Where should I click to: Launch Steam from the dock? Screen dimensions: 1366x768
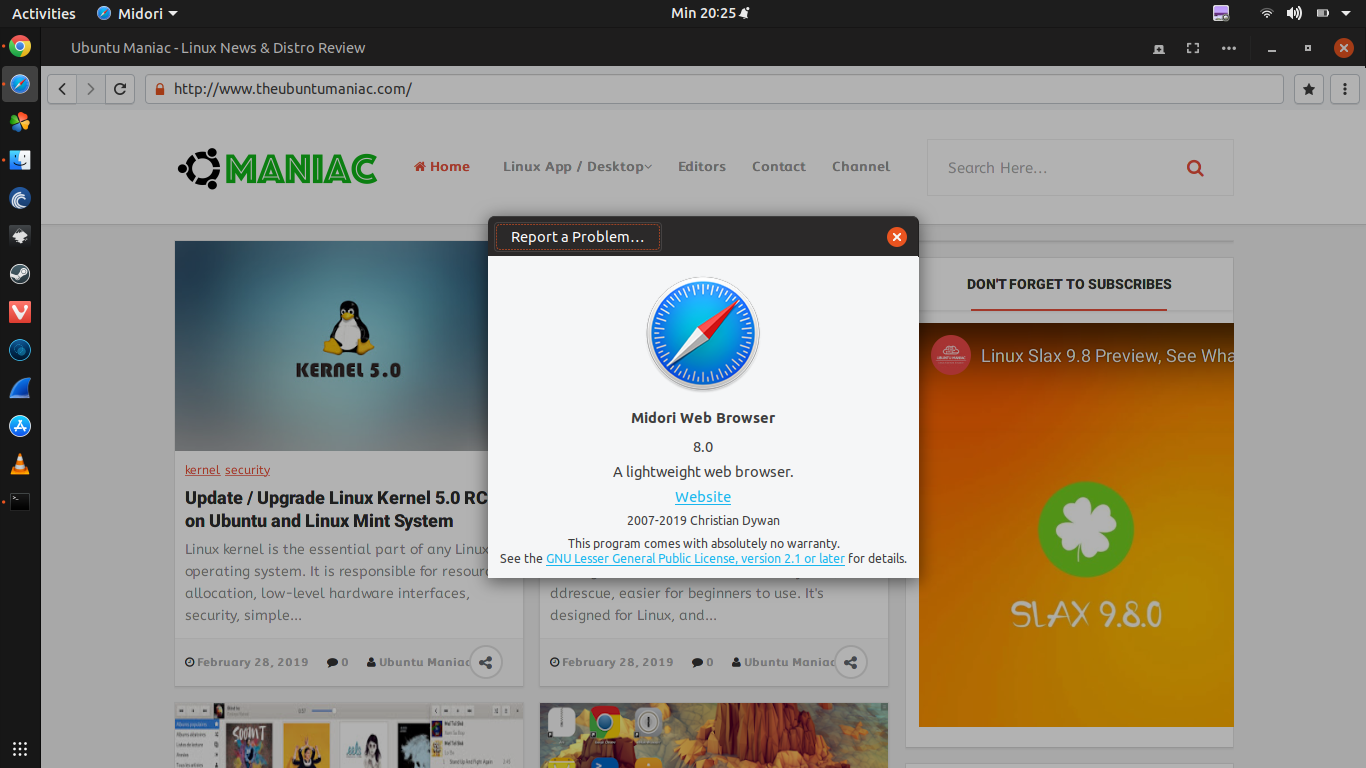(x=20, y=274)
